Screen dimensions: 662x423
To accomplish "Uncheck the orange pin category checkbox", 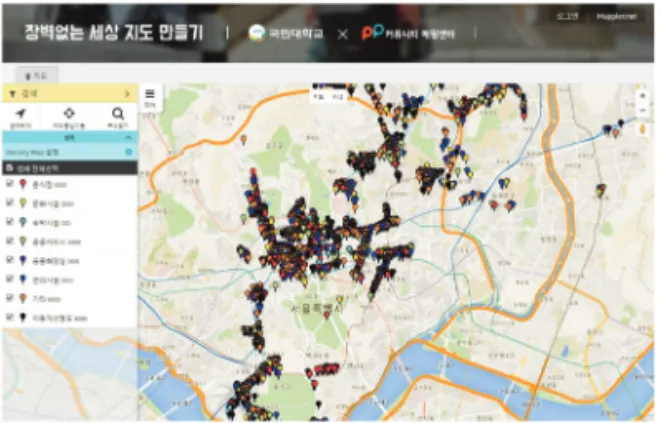I will (10, 297).
